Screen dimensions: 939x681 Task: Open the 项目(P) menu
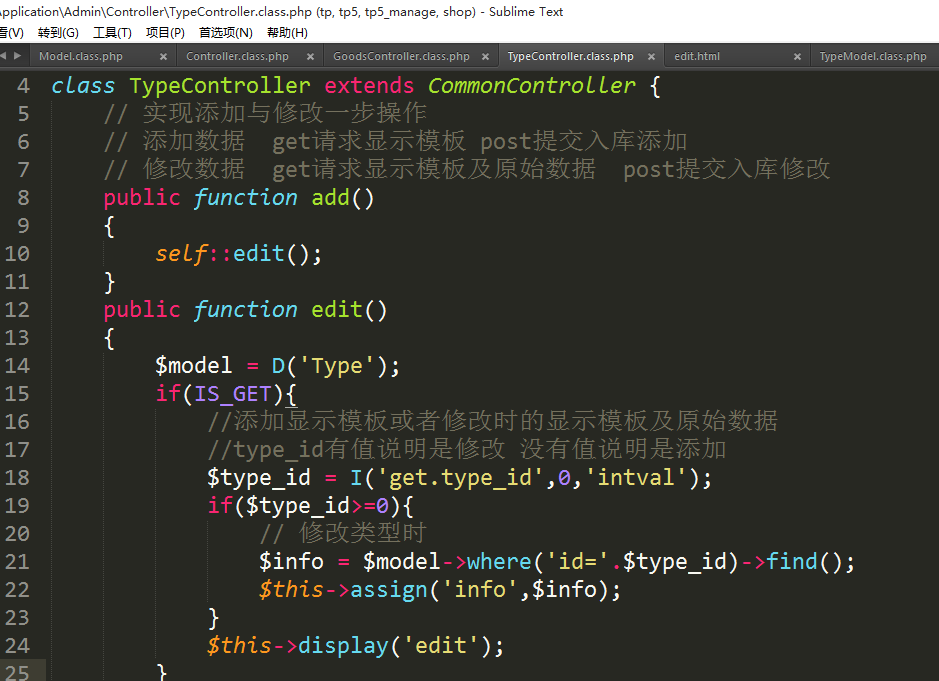click(x=165, y=33)
